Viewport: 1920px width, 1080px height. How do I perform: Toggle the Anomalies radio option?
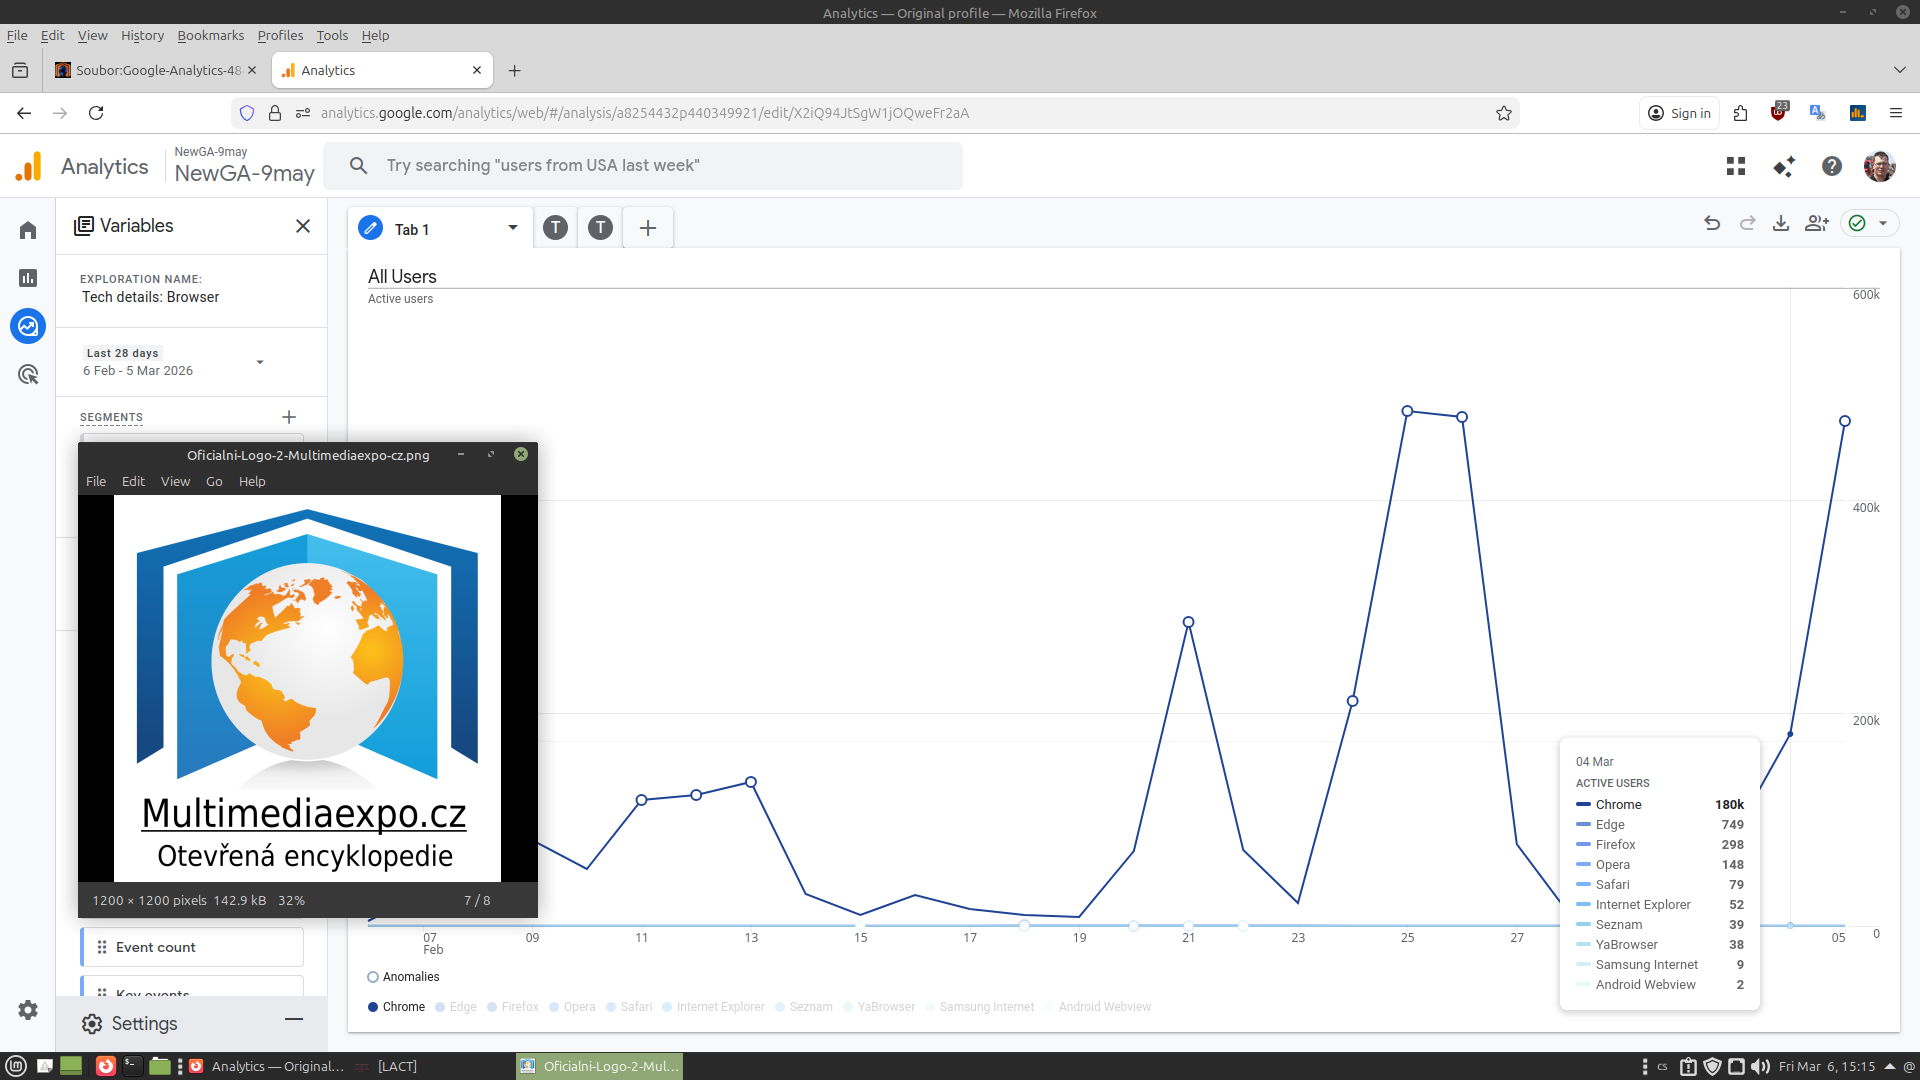(x=373, y=977)
